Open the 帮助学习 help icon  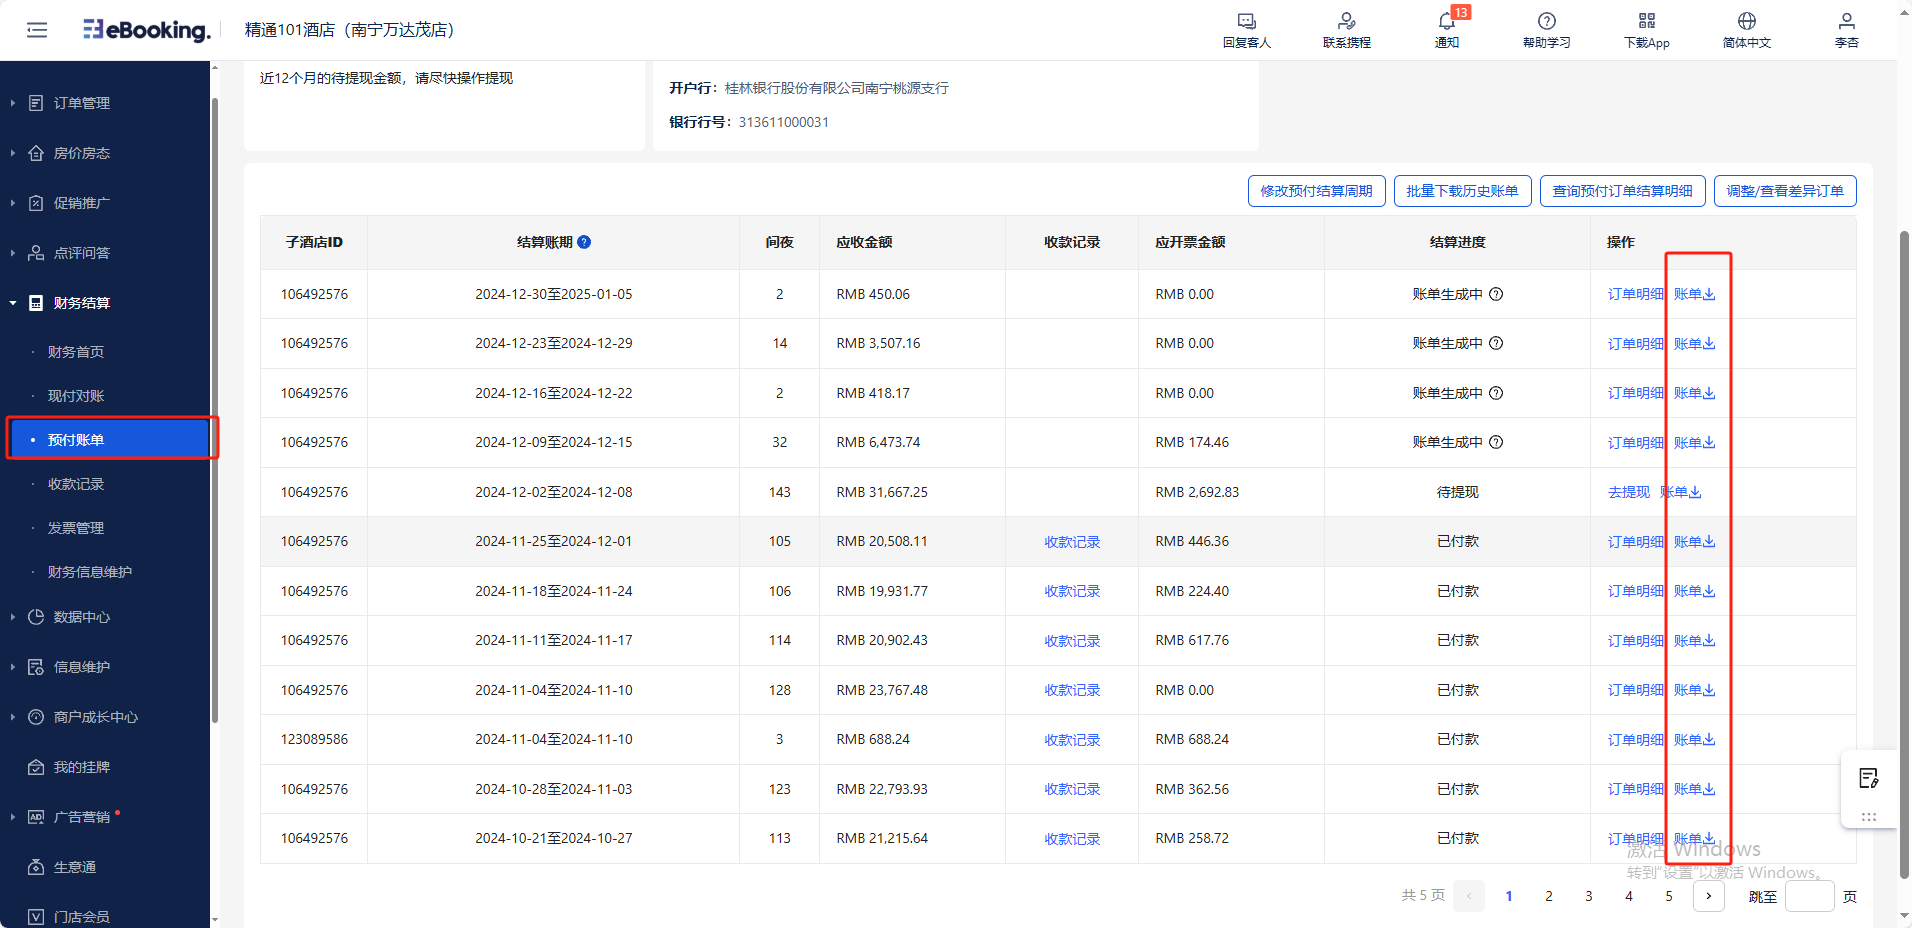coord(1546,22)
